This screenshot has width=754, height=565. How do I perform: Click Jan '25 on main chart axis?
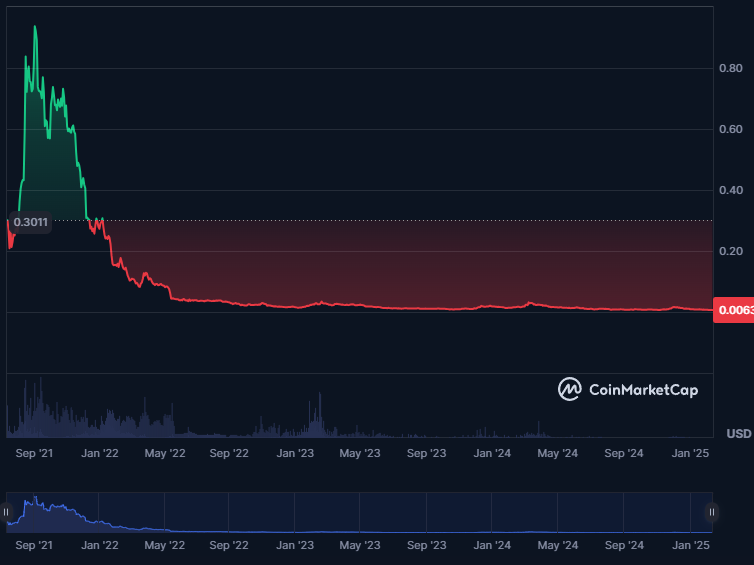coord(690,453)
